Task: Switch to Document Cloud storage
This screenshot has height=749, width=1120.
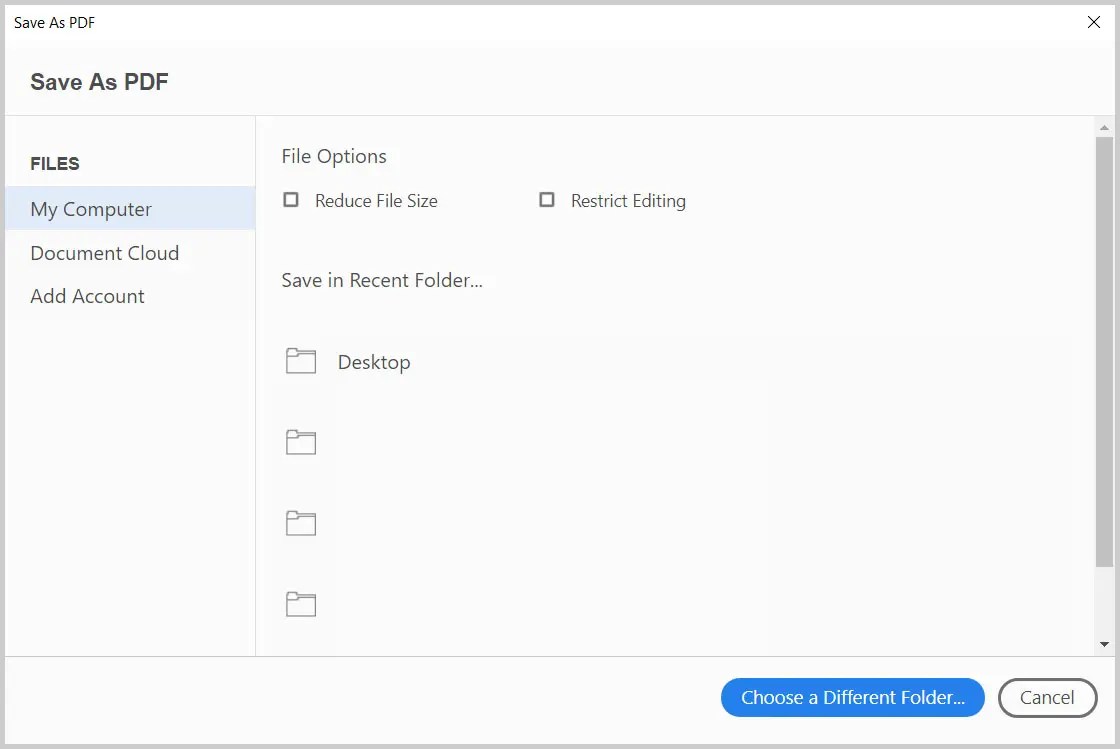Action: click(104, 253)
